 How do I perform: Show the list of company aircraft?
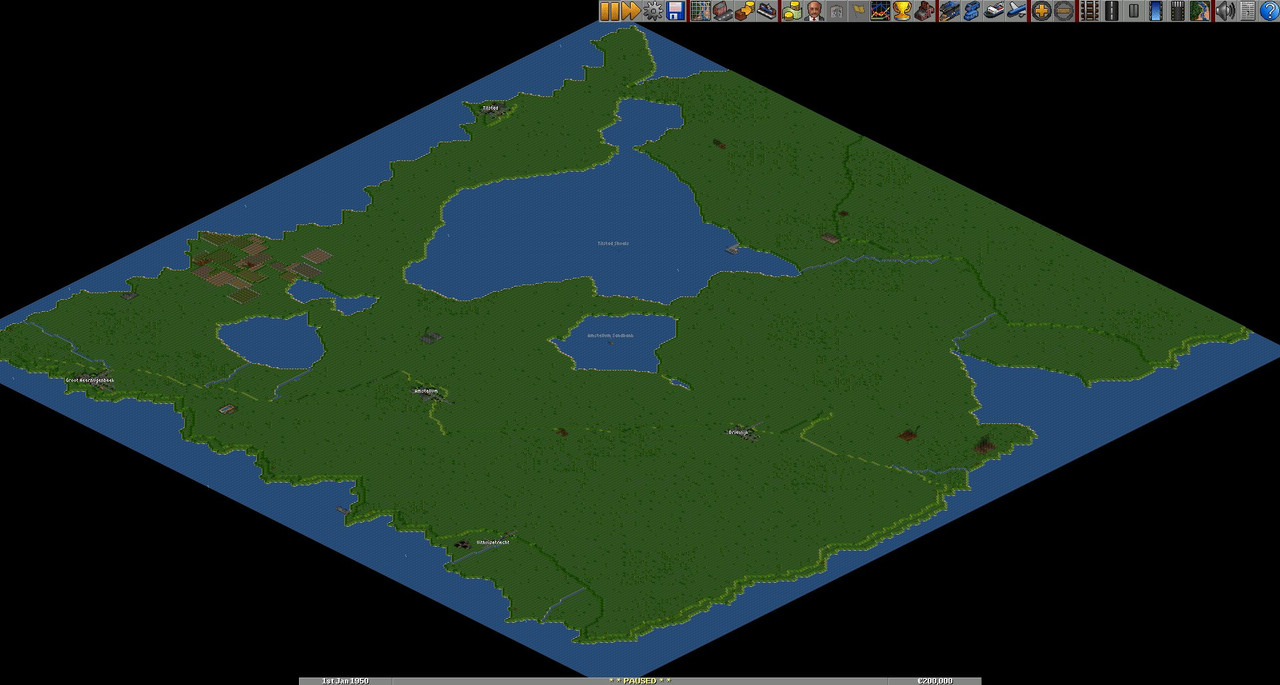pyautogui.click(x=1014, y=11)
